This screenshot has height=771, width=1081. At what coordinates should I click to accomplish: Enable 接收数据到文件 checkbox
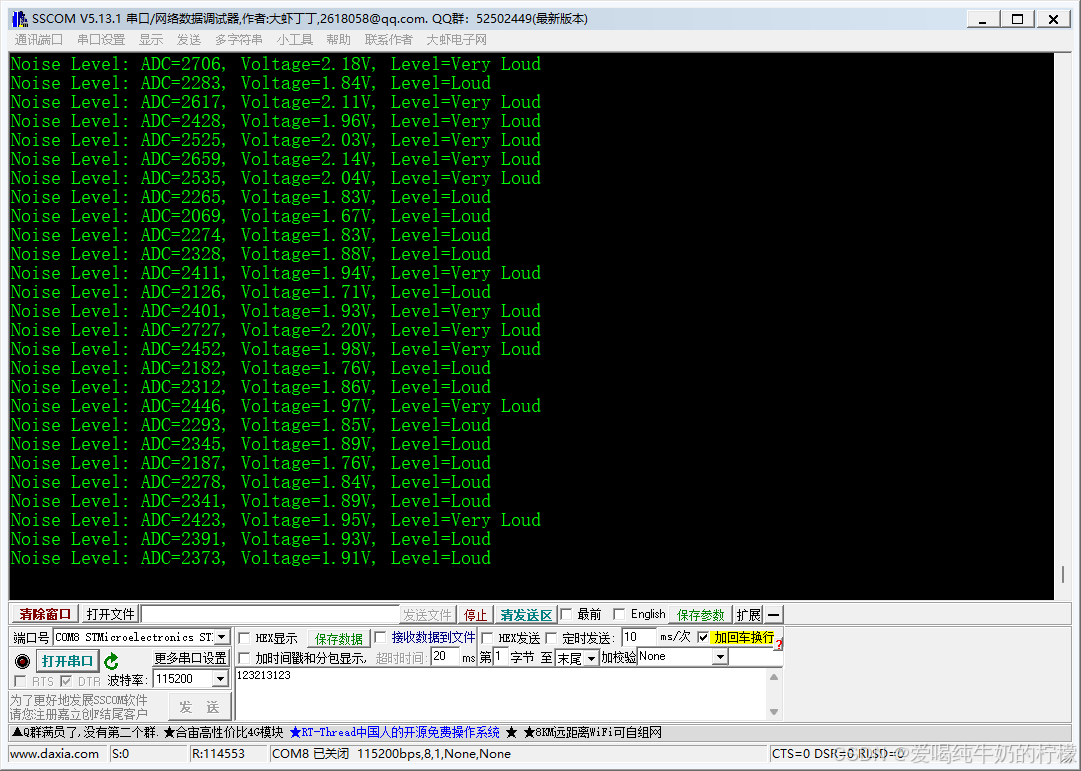pyautogui.click(x=380, y=637)
